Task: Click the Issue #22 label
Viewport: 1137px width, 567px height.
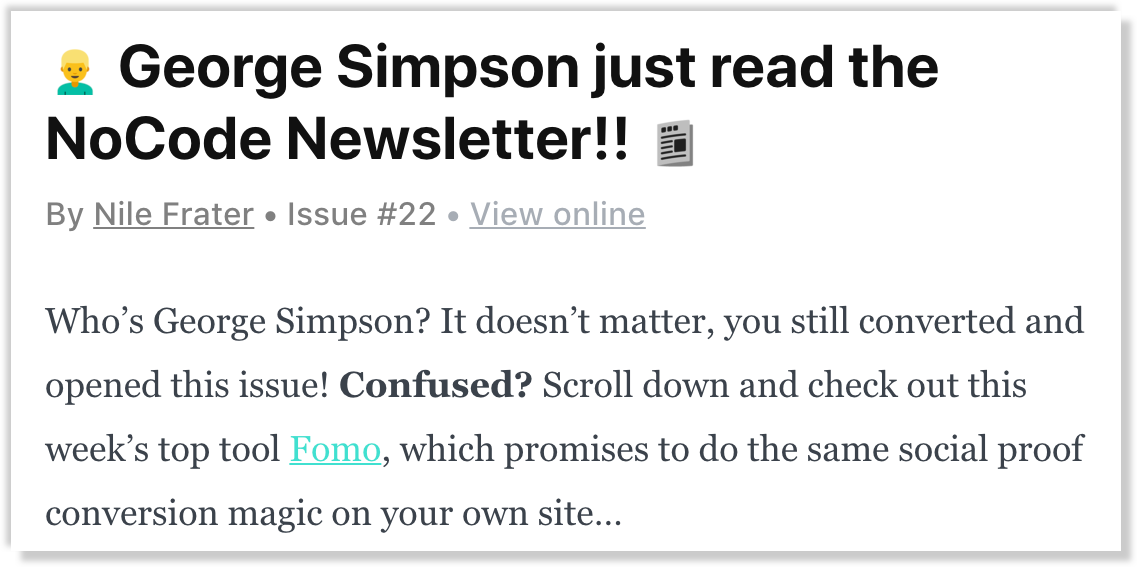Action: coord(361,215)
